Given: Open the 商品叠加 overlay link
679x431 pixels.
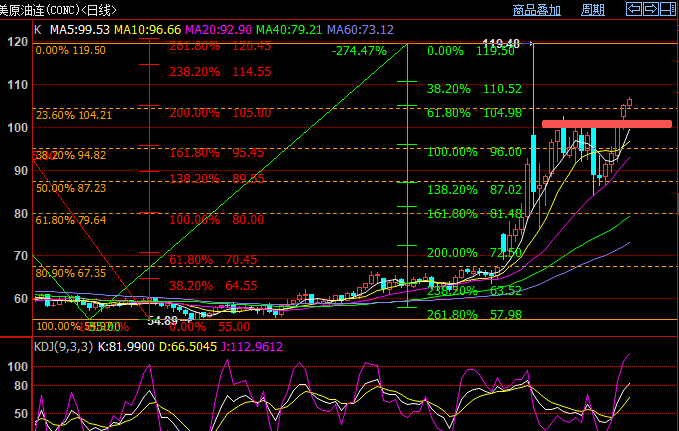Looking at the screenshot, I should [x=536, y=10].
